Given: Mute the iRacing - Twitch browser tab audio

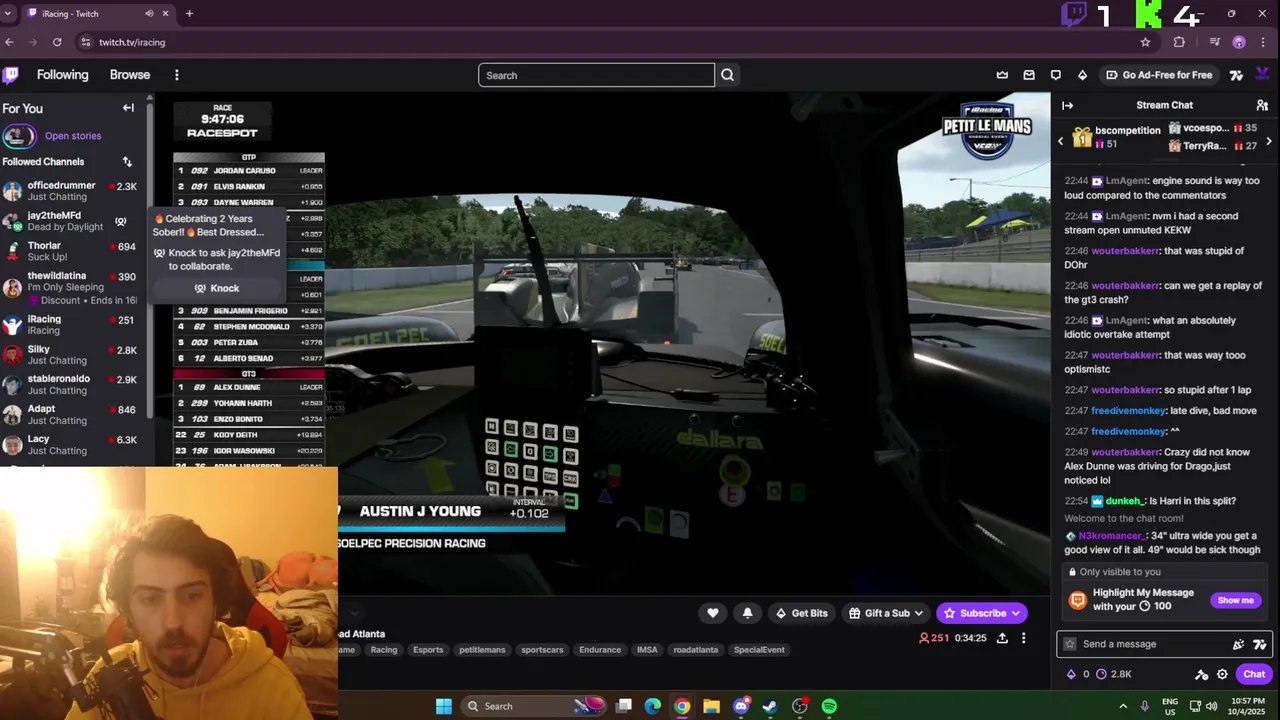Looking at the screenshot, I should (149, 14).
